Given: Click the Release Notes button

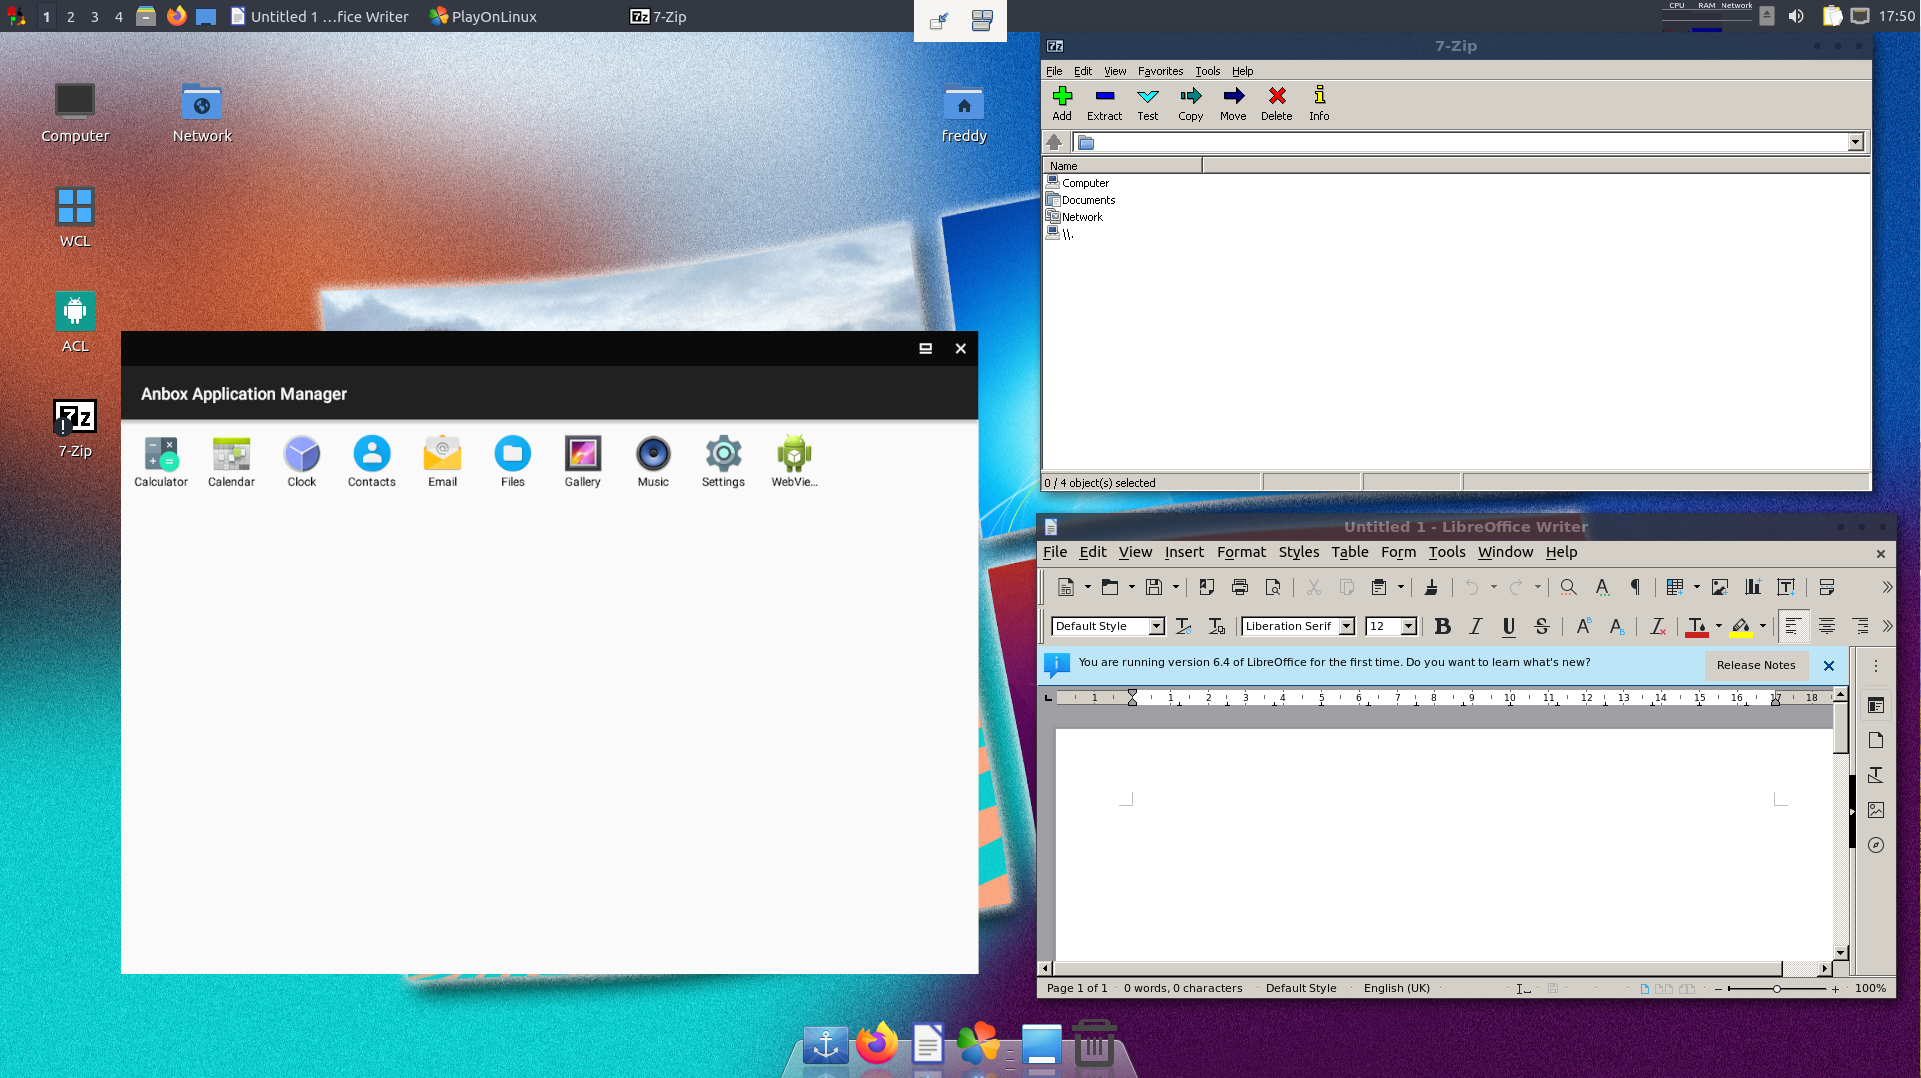Looking at the screenshot, I should tap(1755, 665).
